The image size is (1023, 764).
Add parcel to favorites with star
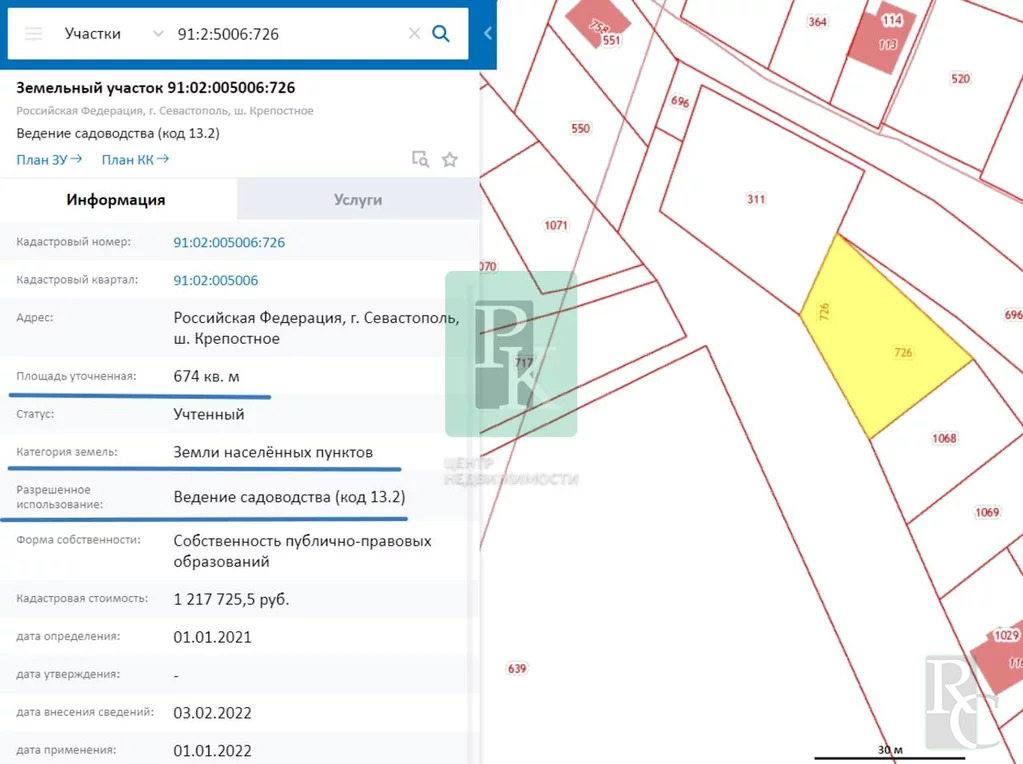(x=450, y=159)
